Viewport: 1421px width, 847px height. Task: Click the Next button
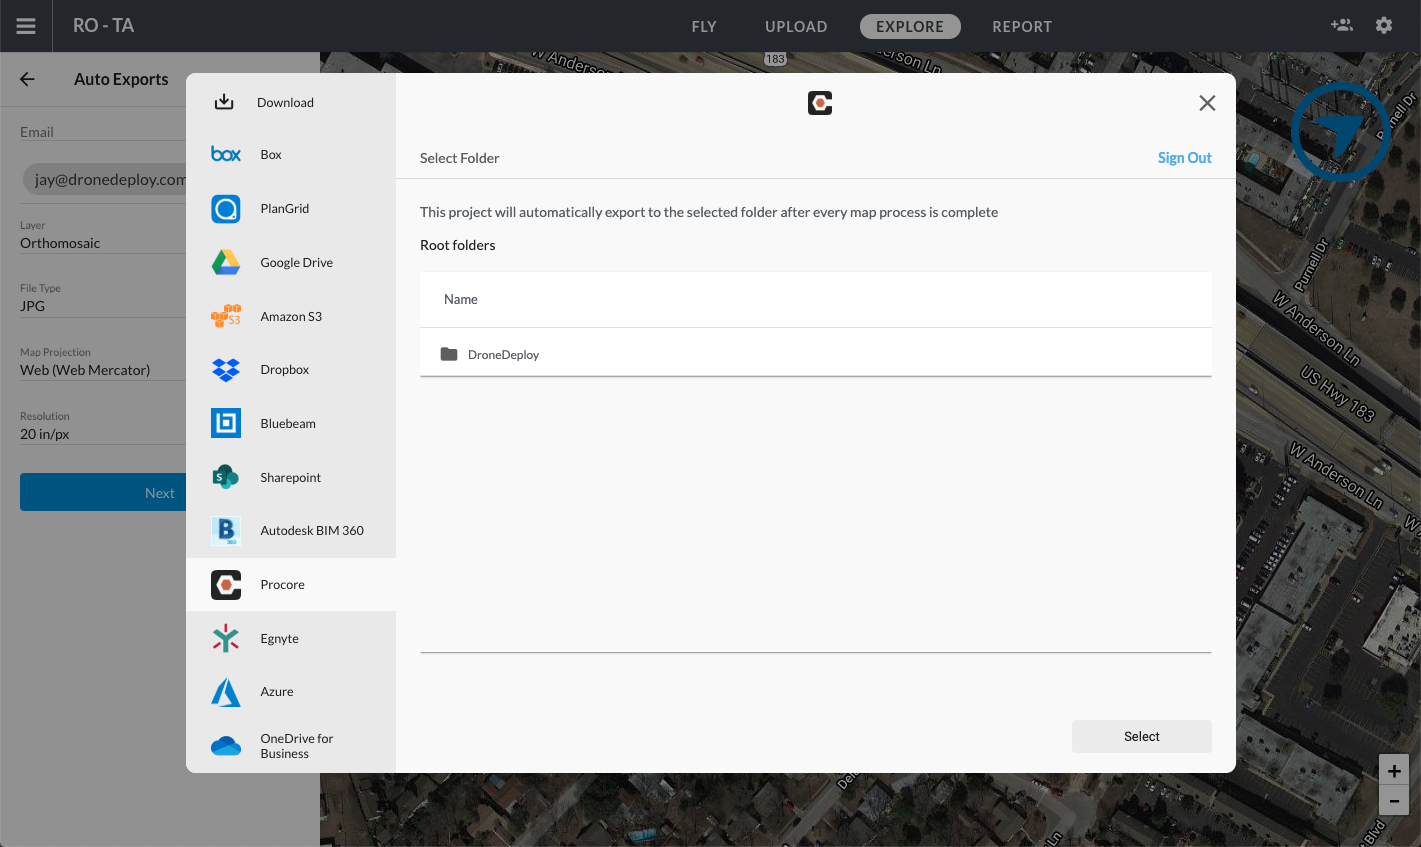pyautogui.click(x=103, y=492)
